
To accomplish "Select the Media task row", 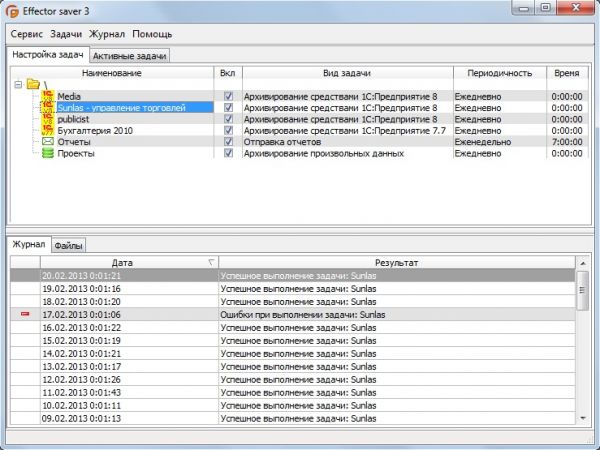I will 69,96.
